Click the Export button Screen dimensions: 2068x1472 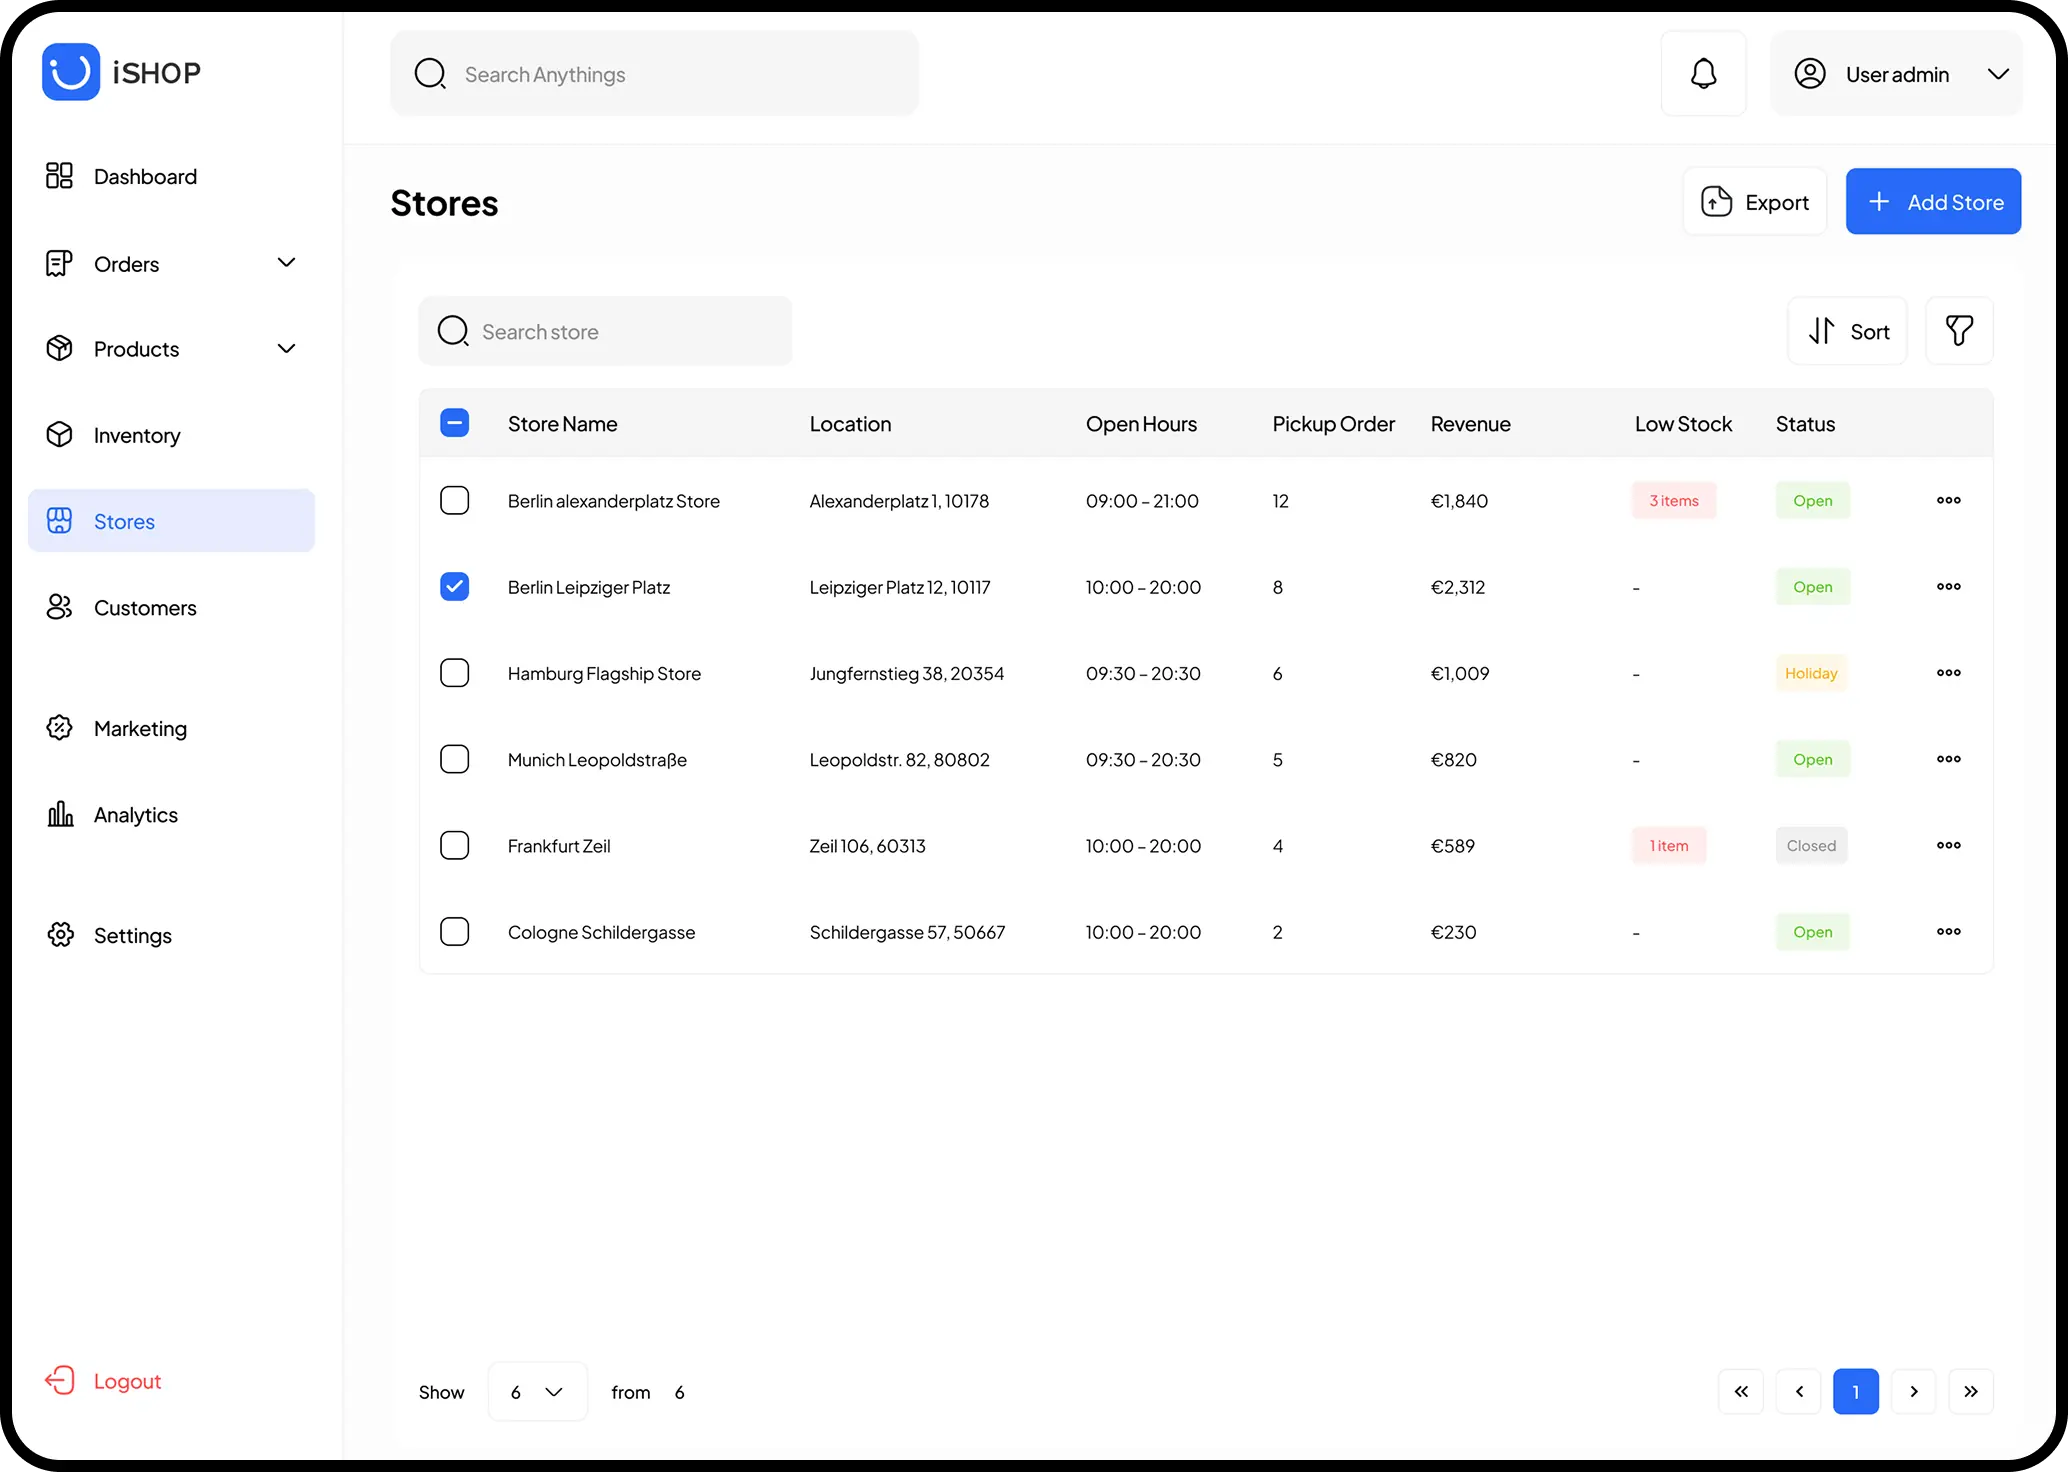pyautogui.click(x=1755, y=202)
